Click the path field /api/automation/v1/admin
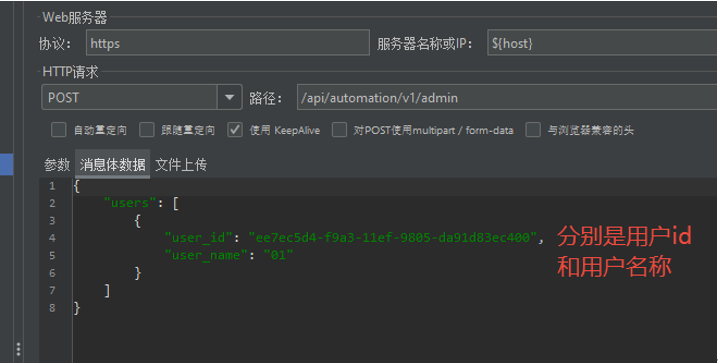 pos(507,97)
